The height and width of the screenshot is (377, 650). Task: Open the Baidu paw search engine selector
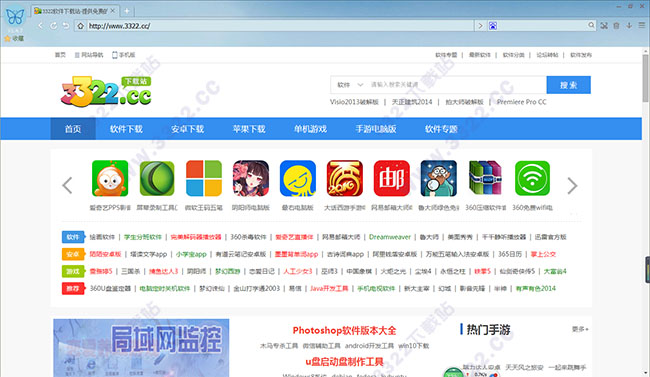(x=492, y=26)
